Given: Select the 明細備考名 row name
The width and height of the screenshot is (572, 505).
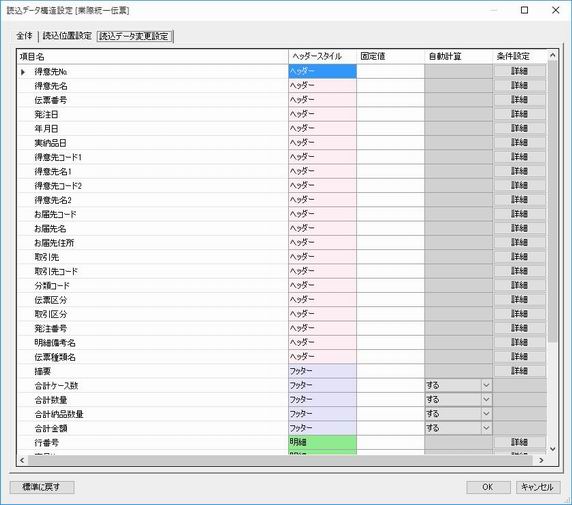Looking at the screenshot, I should pyautogui.click(x=55, y=343).
